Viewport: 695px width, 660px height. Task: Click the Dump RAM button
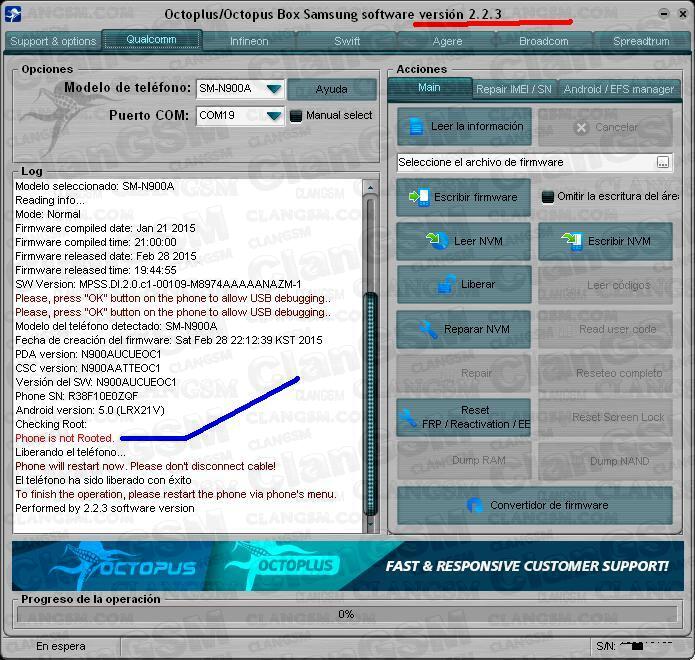464,461
